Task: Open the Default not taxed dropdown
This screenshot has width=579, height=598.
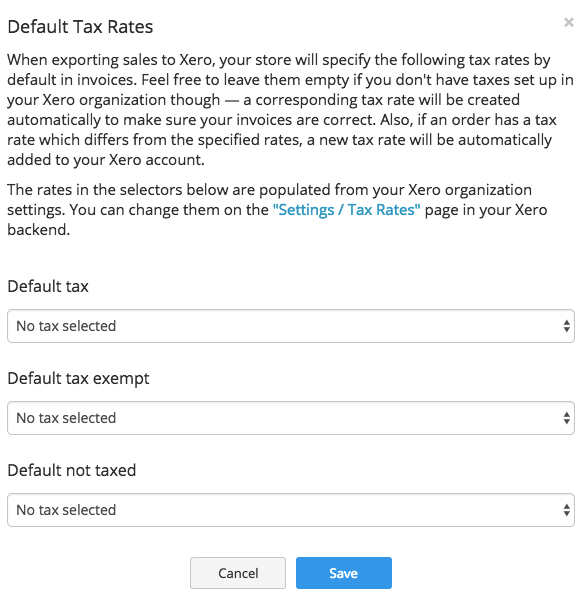Action: [x=291, y=510]
